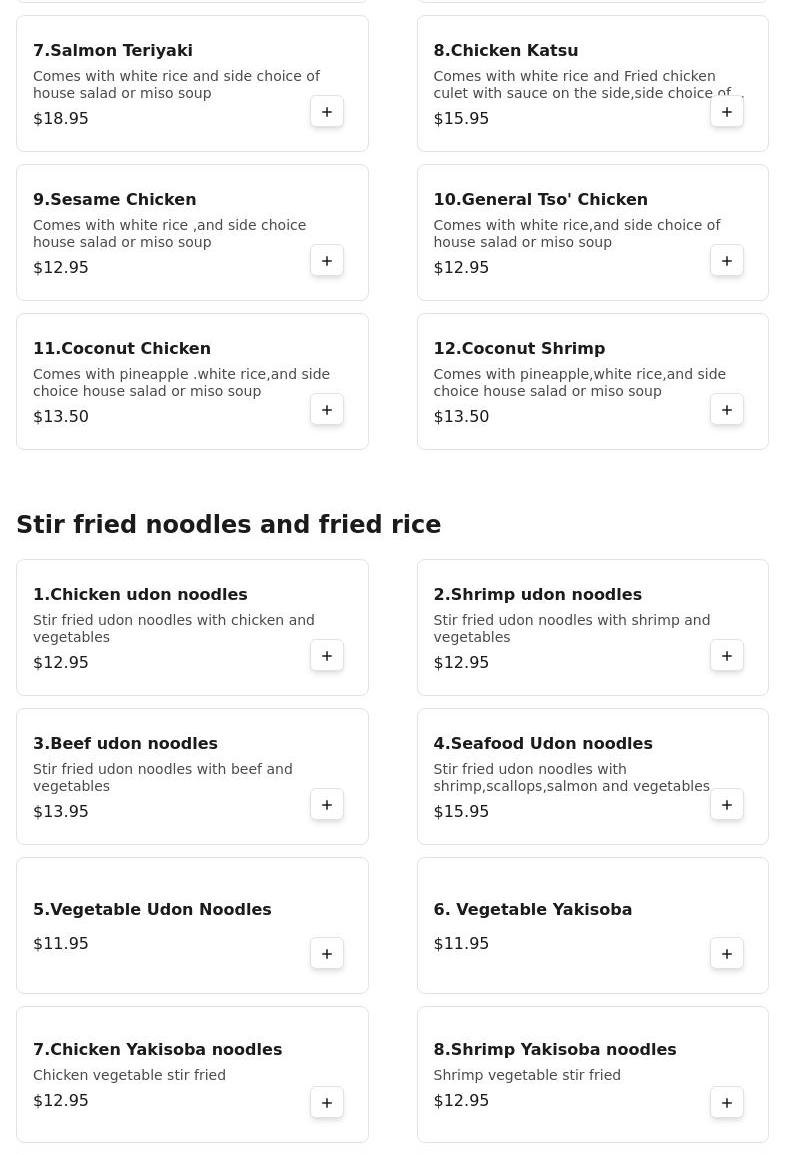Add Beef udon noodles to cart
This screenshot has height=1155, width=785.
[x=327, y=805]
